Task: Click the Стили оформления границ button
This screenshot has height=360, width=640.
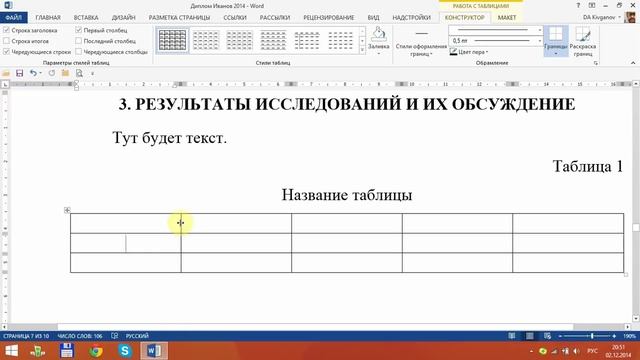Action: pyautogui.click(x=421, y=42)
